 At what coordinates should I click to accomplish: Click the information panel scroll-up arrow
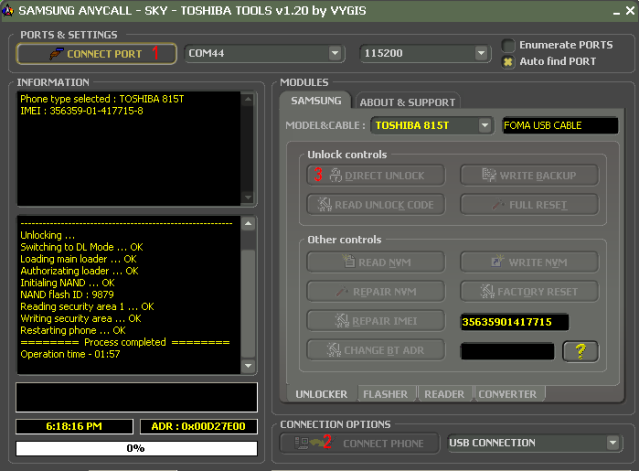tap(248, 99)
